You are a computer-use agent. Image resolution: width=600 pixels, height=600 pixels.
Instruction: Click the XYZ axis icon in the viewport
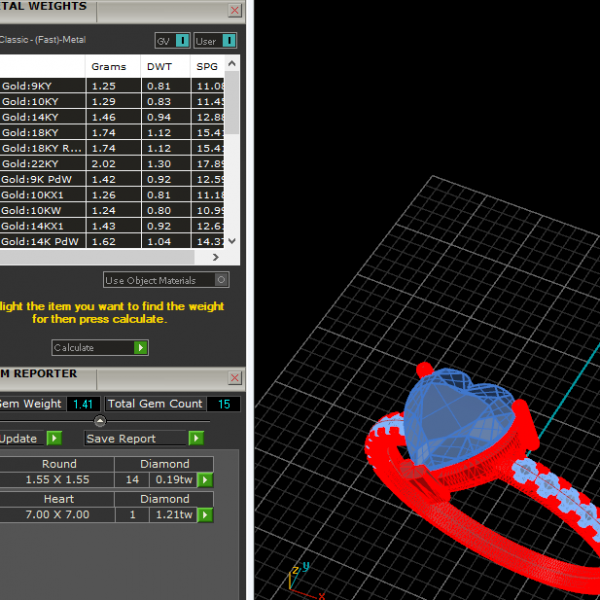(293, 577)
